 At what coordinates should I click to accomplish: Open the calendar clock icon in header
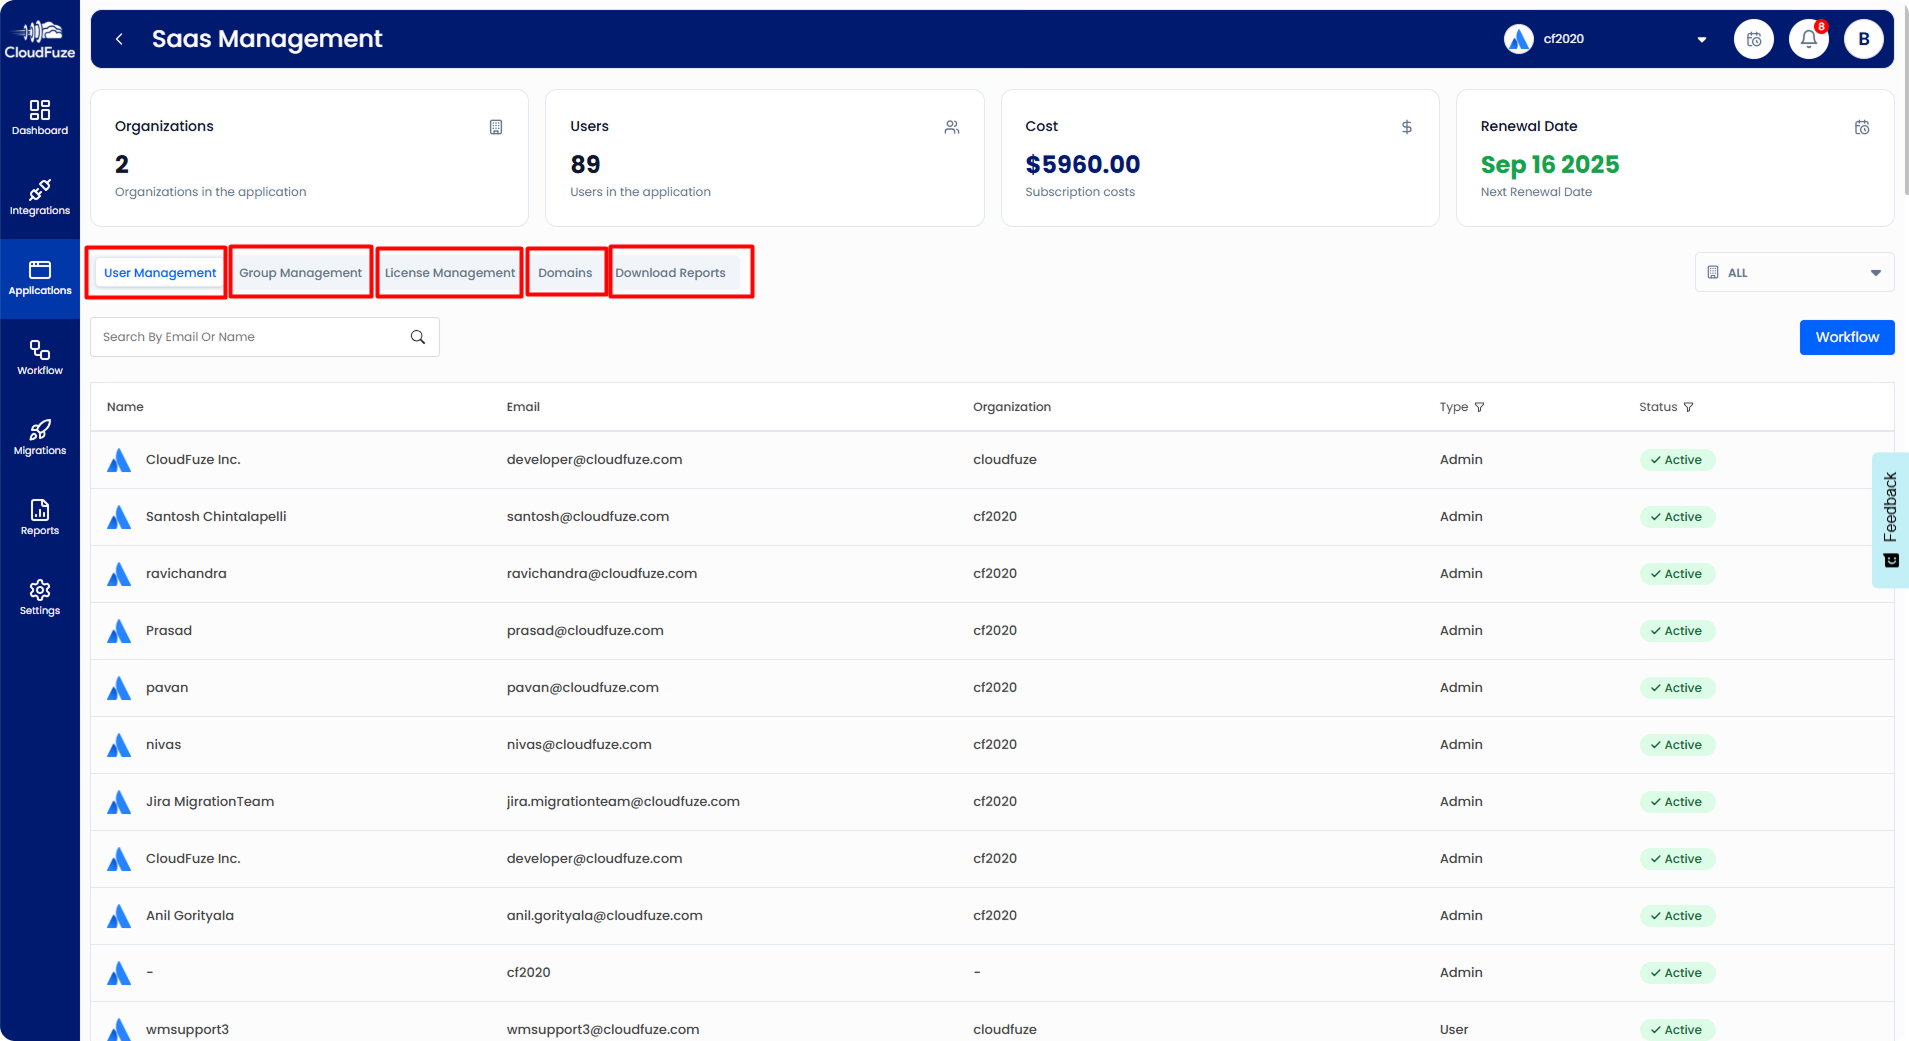click(1754, 39)
